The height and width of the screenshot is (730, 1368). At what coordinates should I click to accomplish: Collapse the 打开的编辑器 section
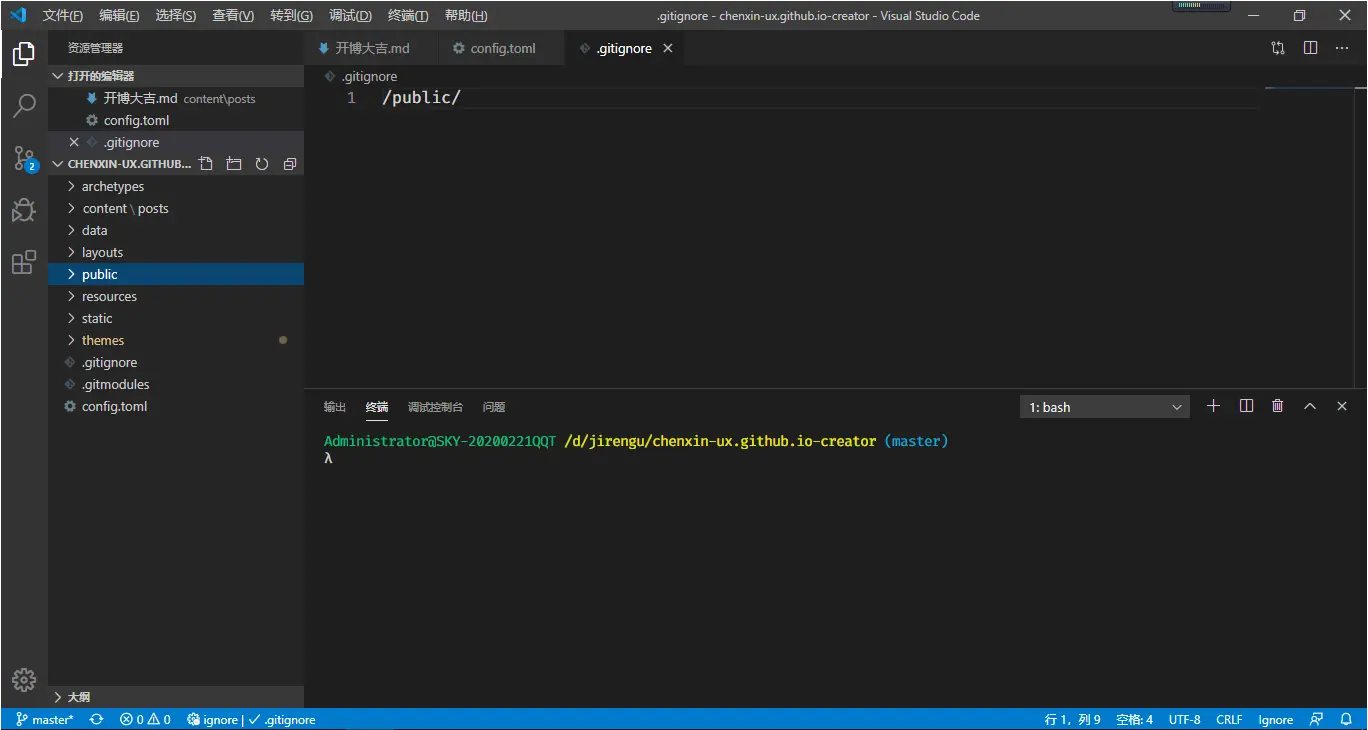(x=176, y=76)
